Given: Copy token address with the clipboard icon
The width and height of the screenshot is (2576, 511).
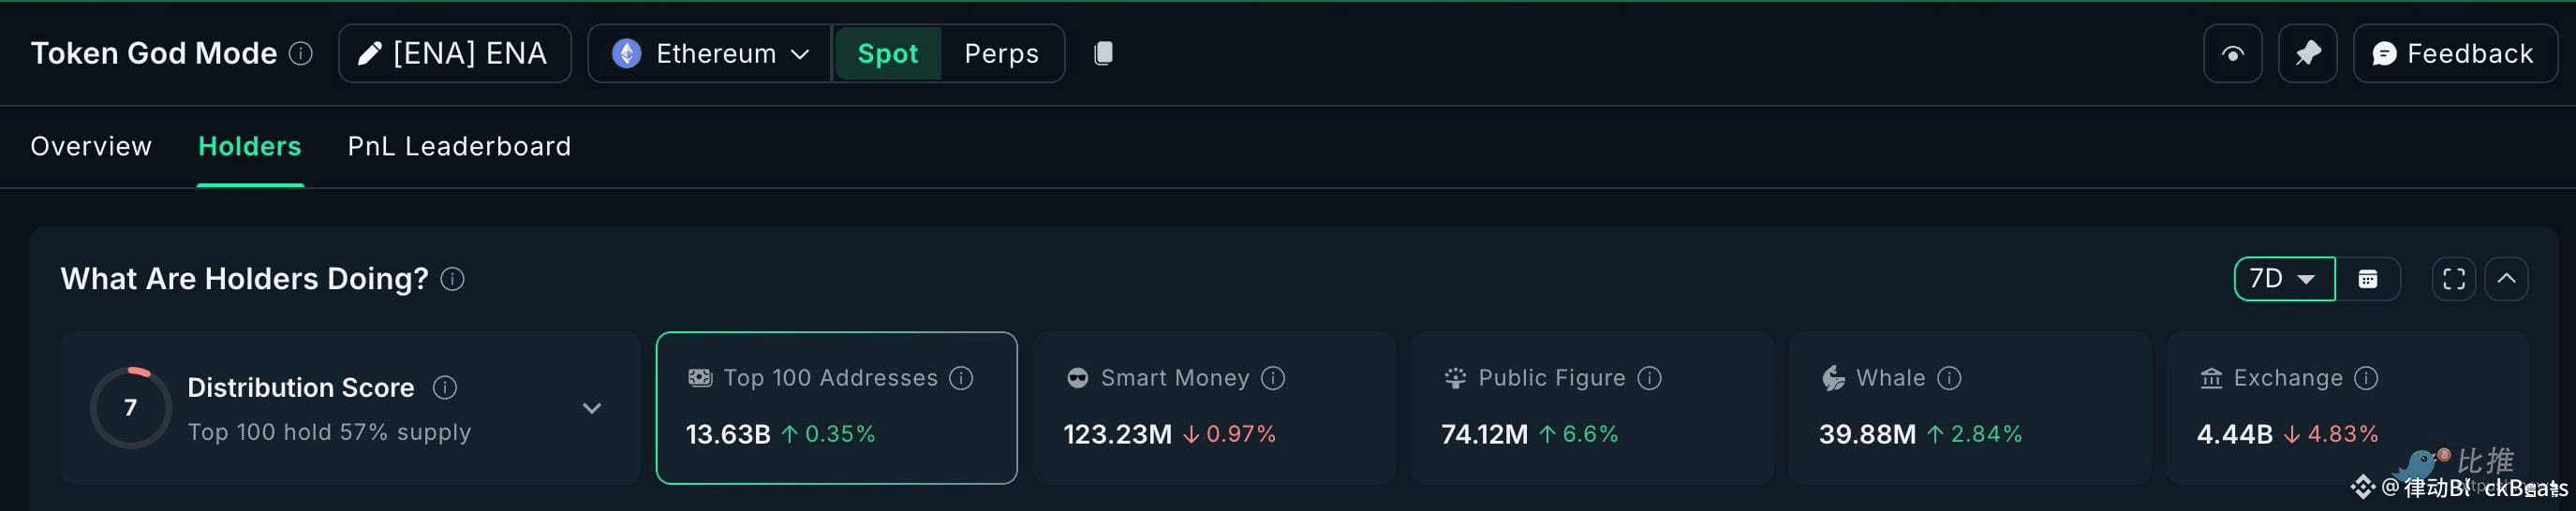Looking at the screenshot, I should click(x=1103, y=53).
